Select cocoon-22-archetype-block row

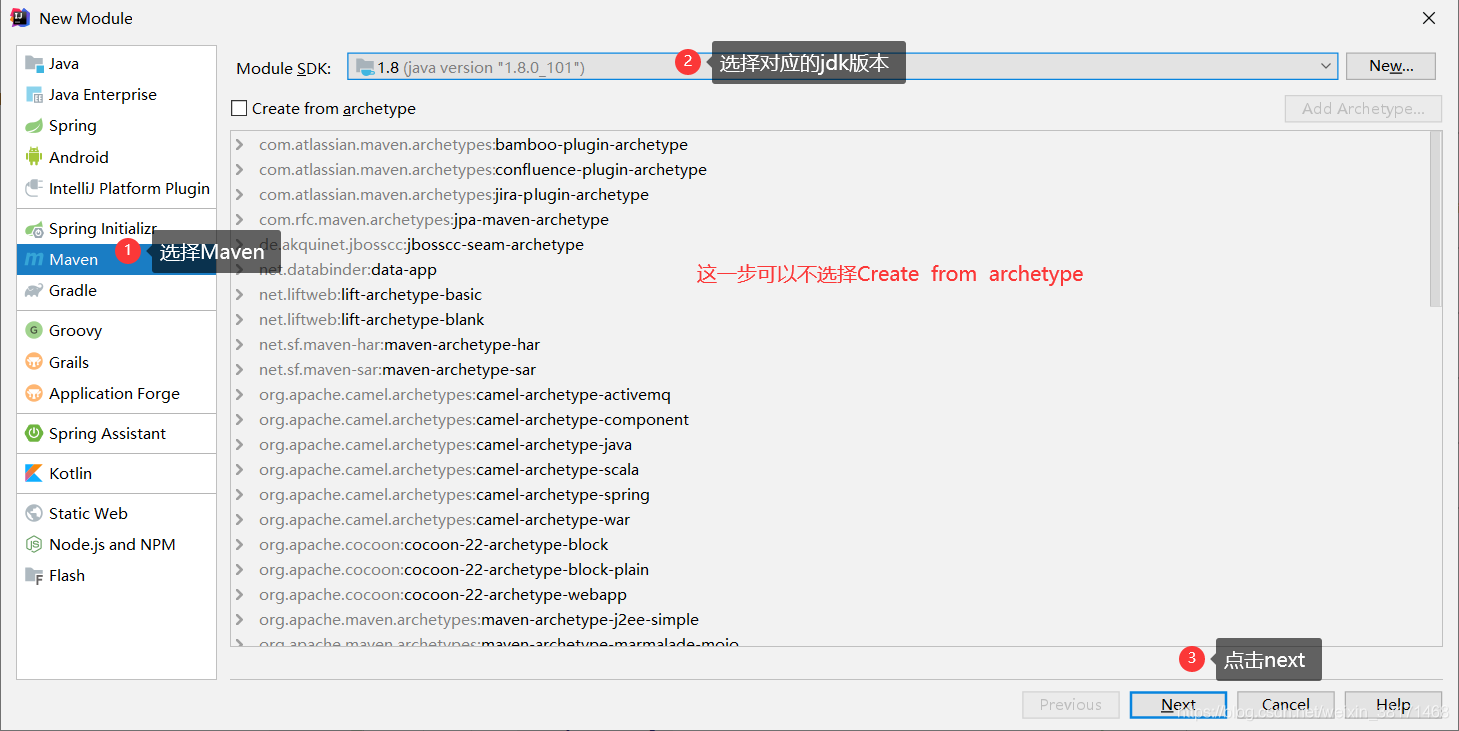(830, 545)
